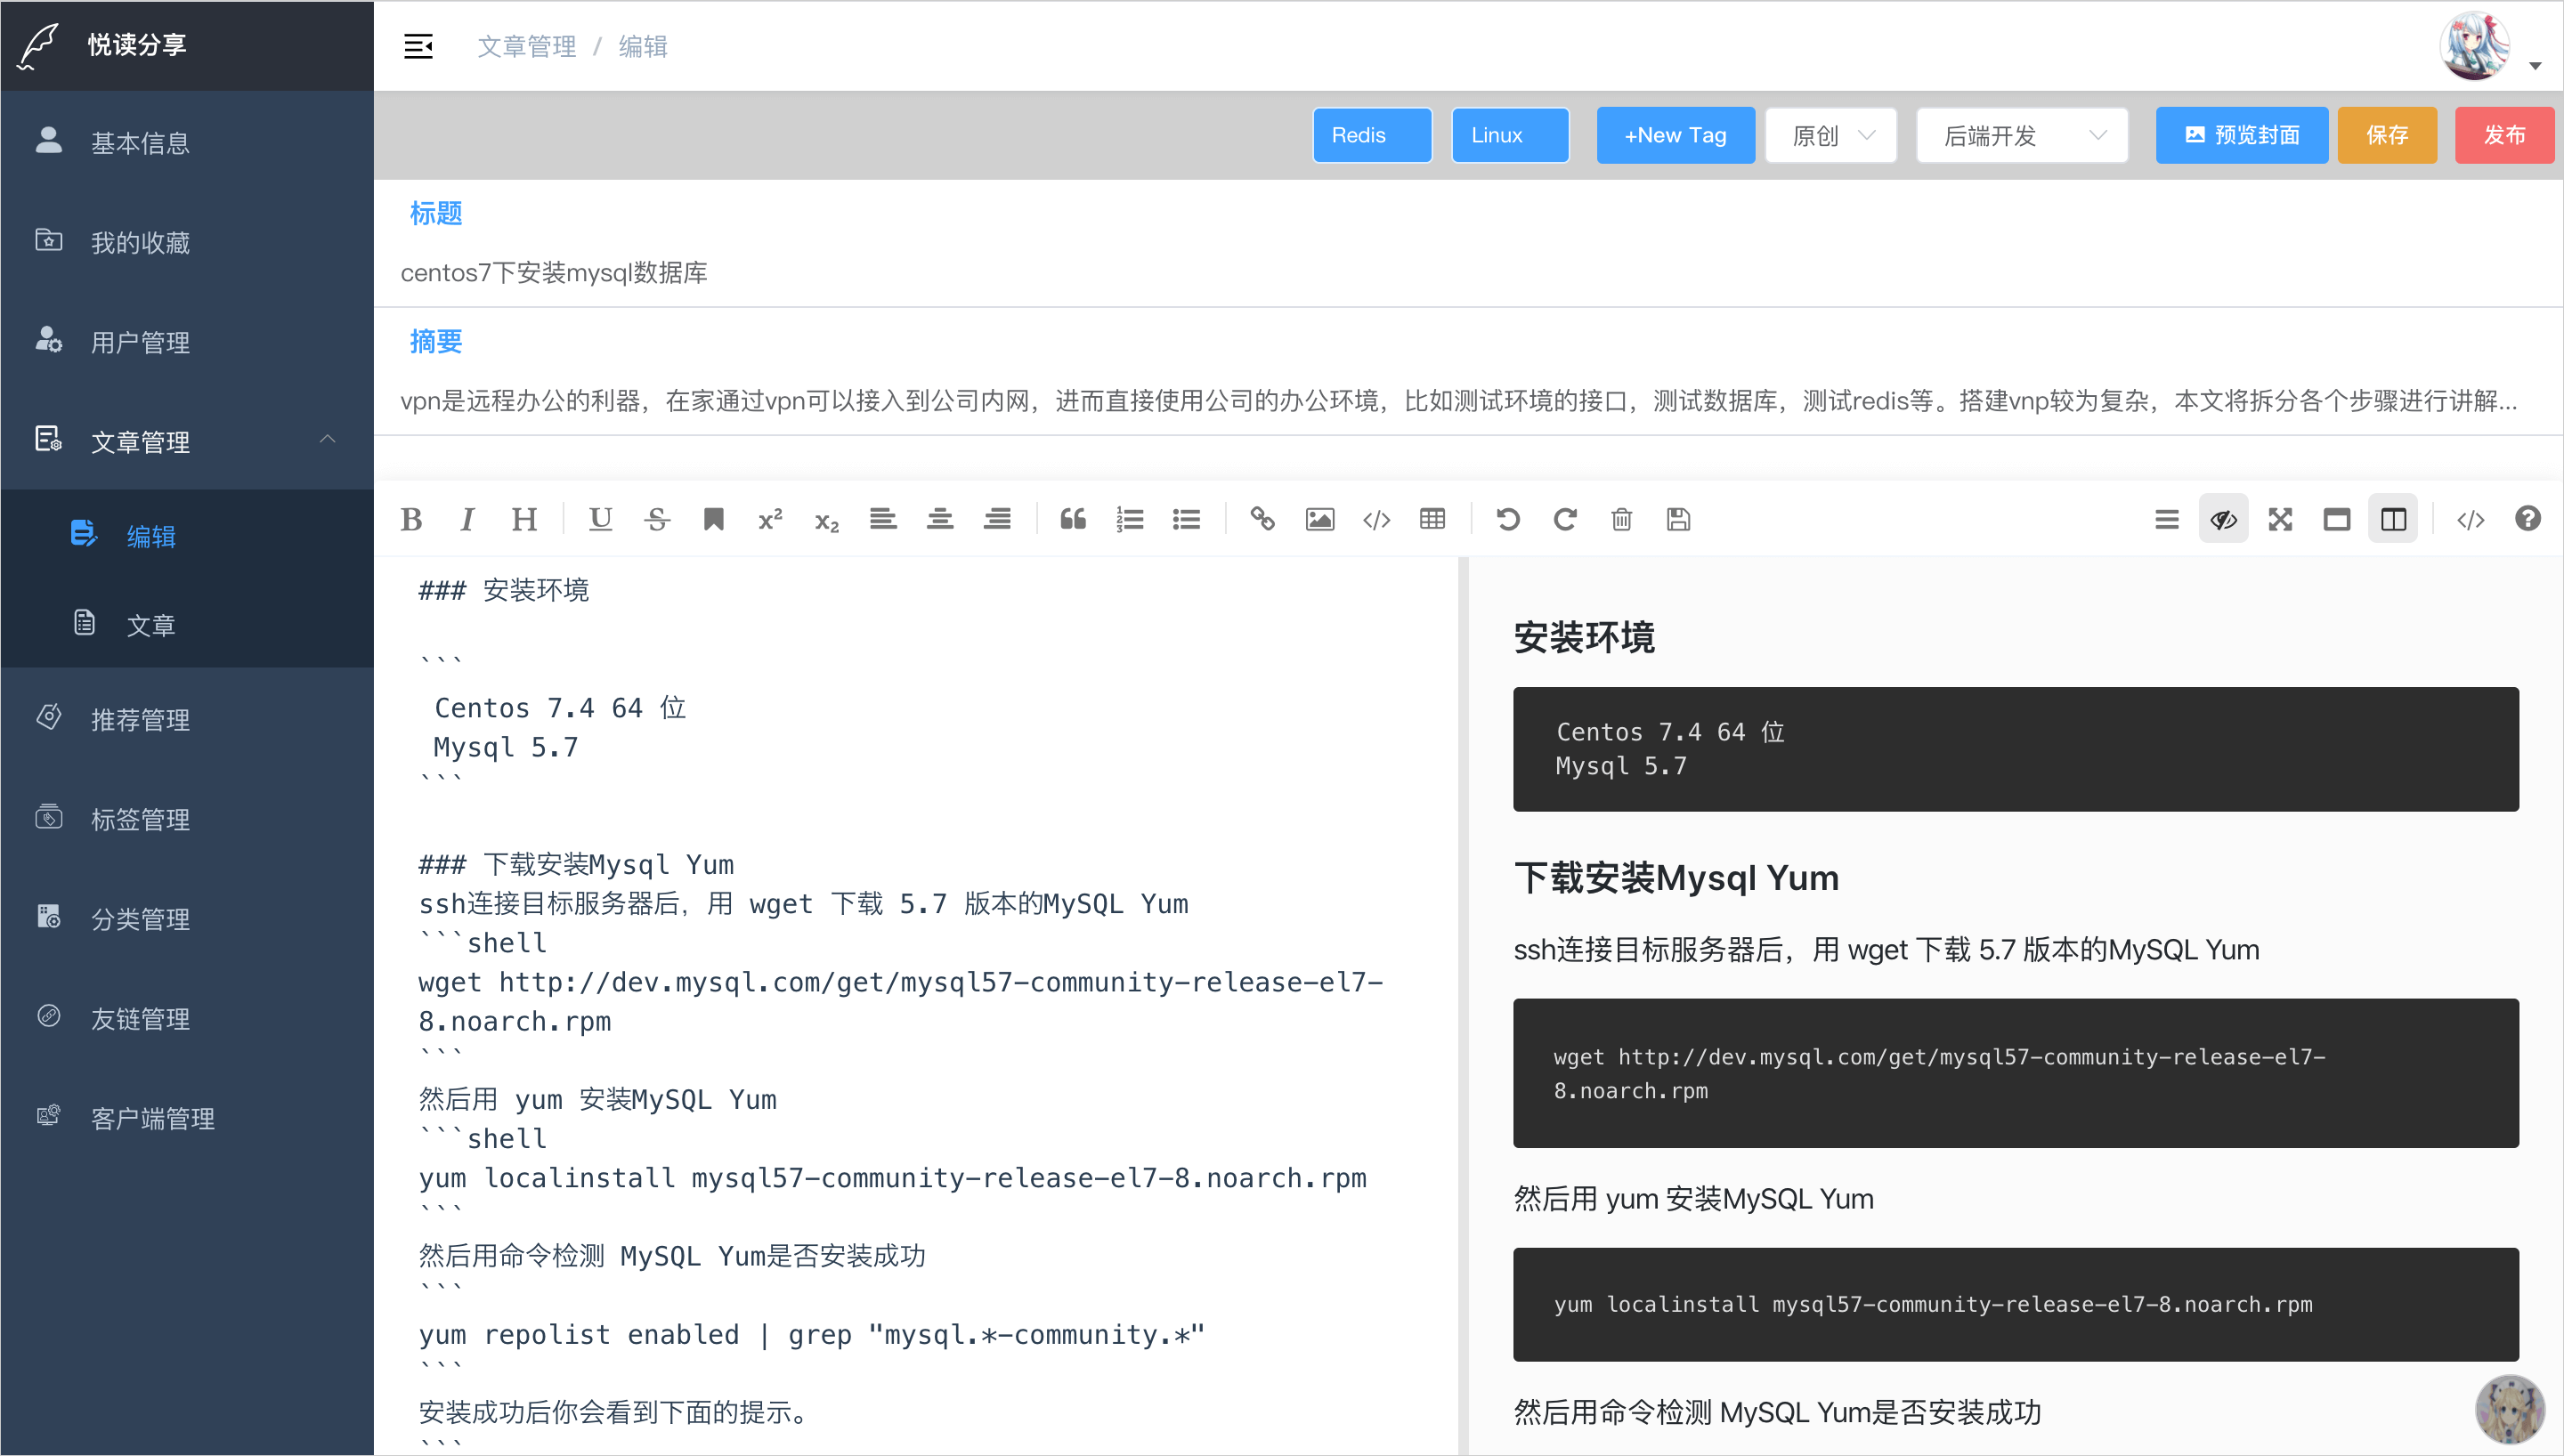Viewport: 2564px width, 1456px height.
Task: Open editor help question-mark icon
Action: pyautogui.click(x=2527, y=519)
